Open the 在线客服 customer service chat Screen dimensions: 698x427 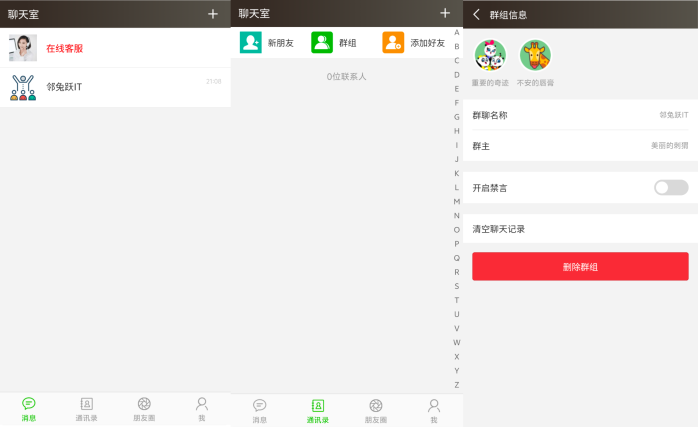115,48
